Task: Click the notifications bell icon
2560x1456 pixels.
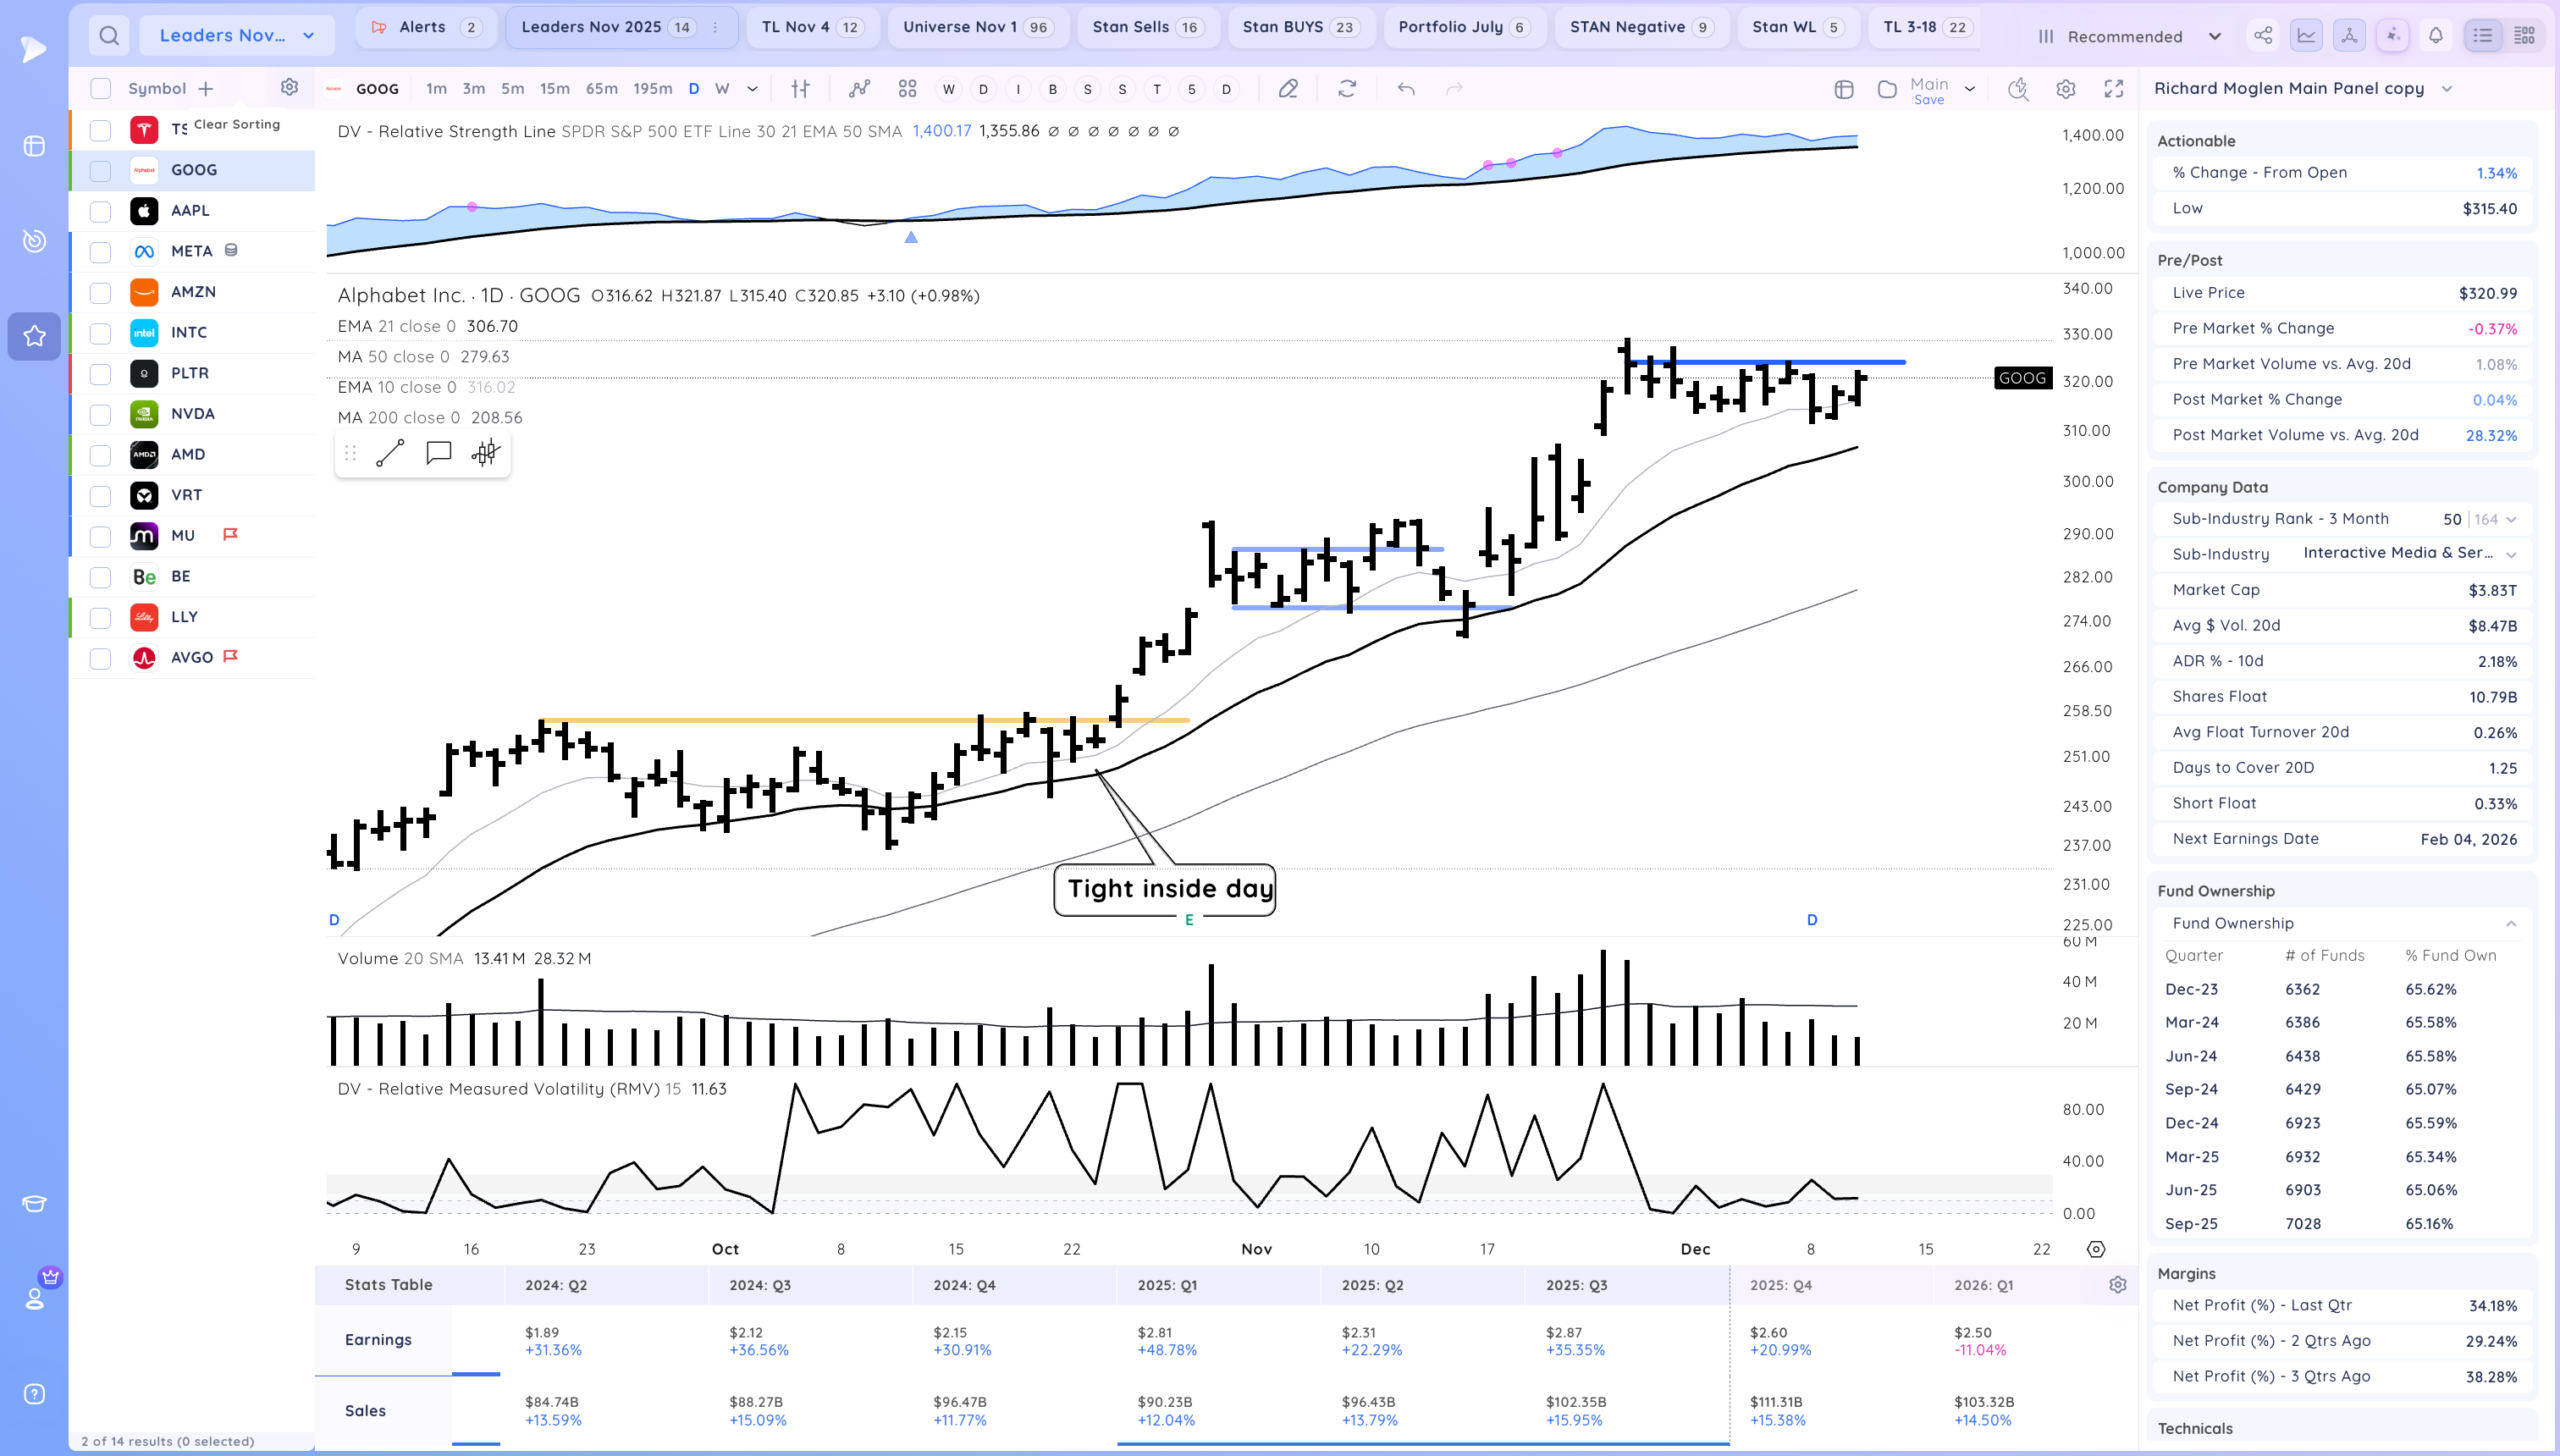Action: coord(2436,36)
